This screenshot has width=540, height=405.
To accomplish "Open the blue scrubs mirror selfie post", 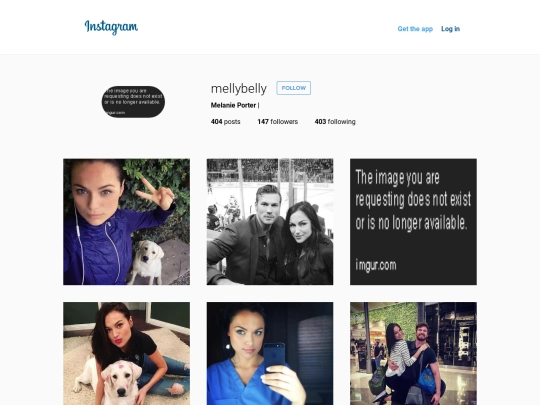I will 270,353.
